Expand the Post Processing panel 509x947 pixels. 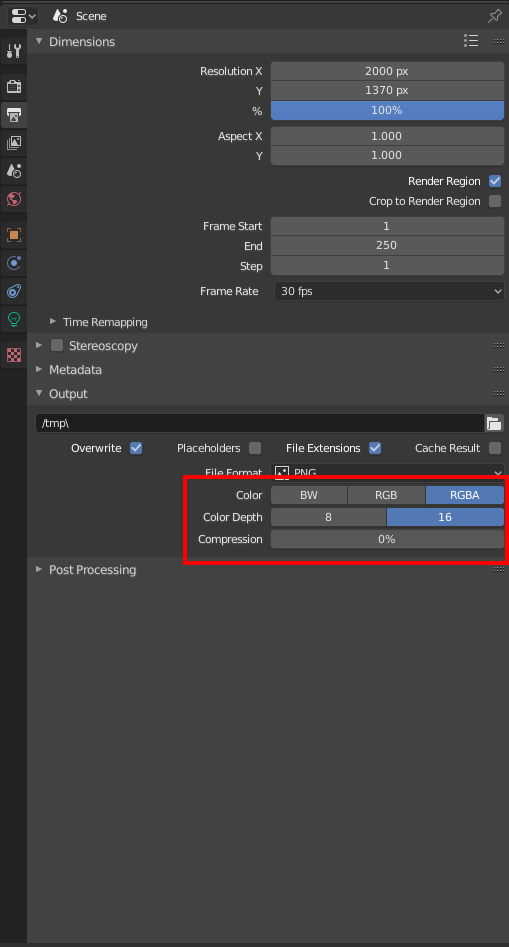(39, 569)
